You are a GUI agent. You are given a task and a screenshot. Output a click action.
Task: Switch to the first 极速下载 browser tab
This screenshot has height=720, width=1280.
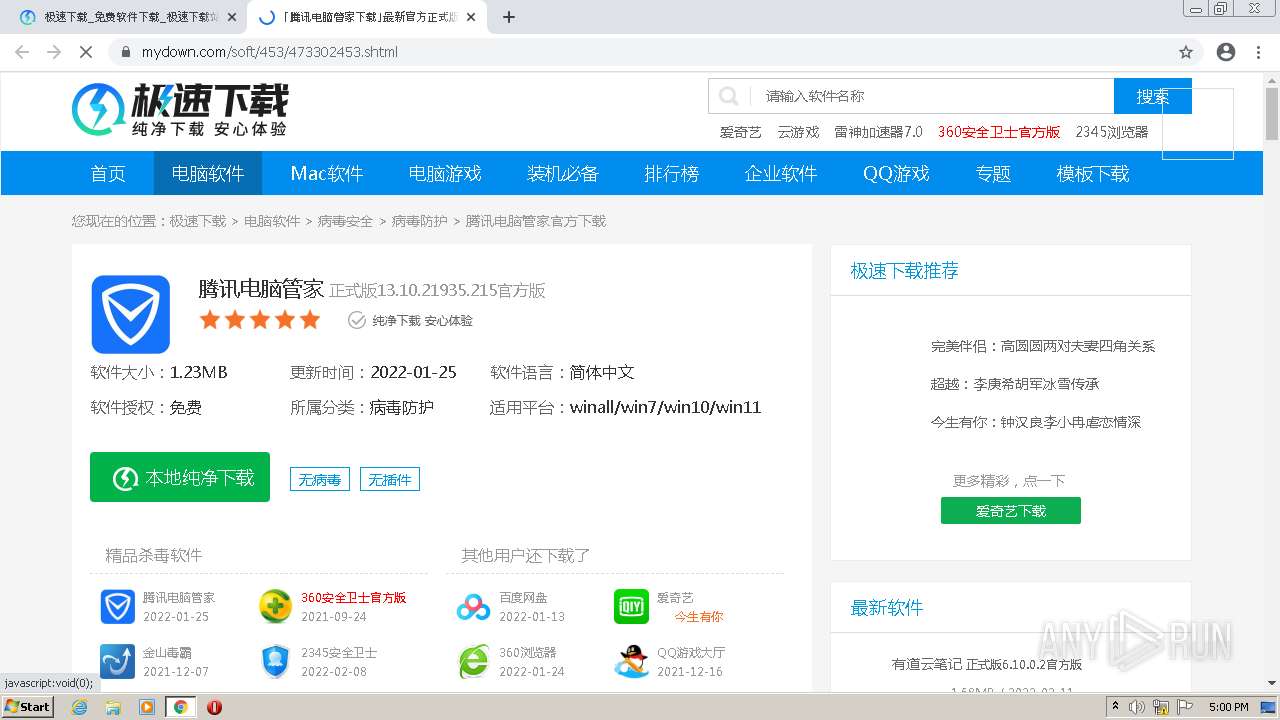point(122,17)
